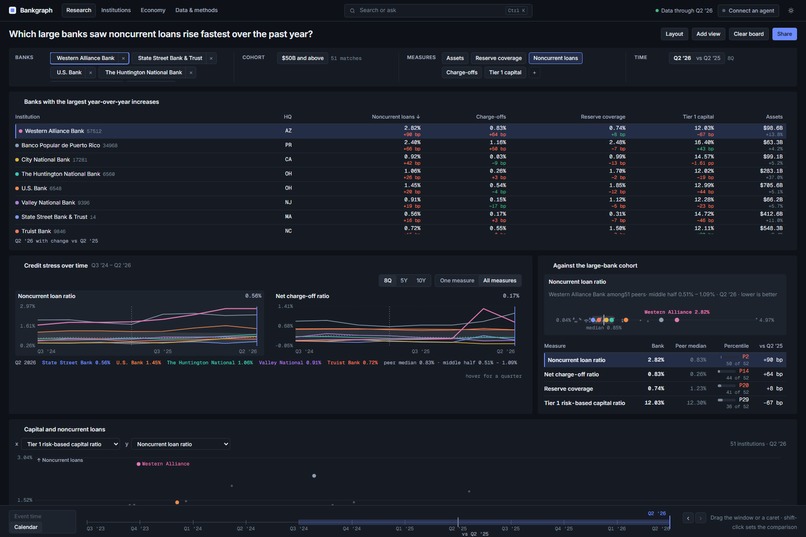Focus the Search or ask field
This screenshot has height=537, width=806.
tap(438, 10)
